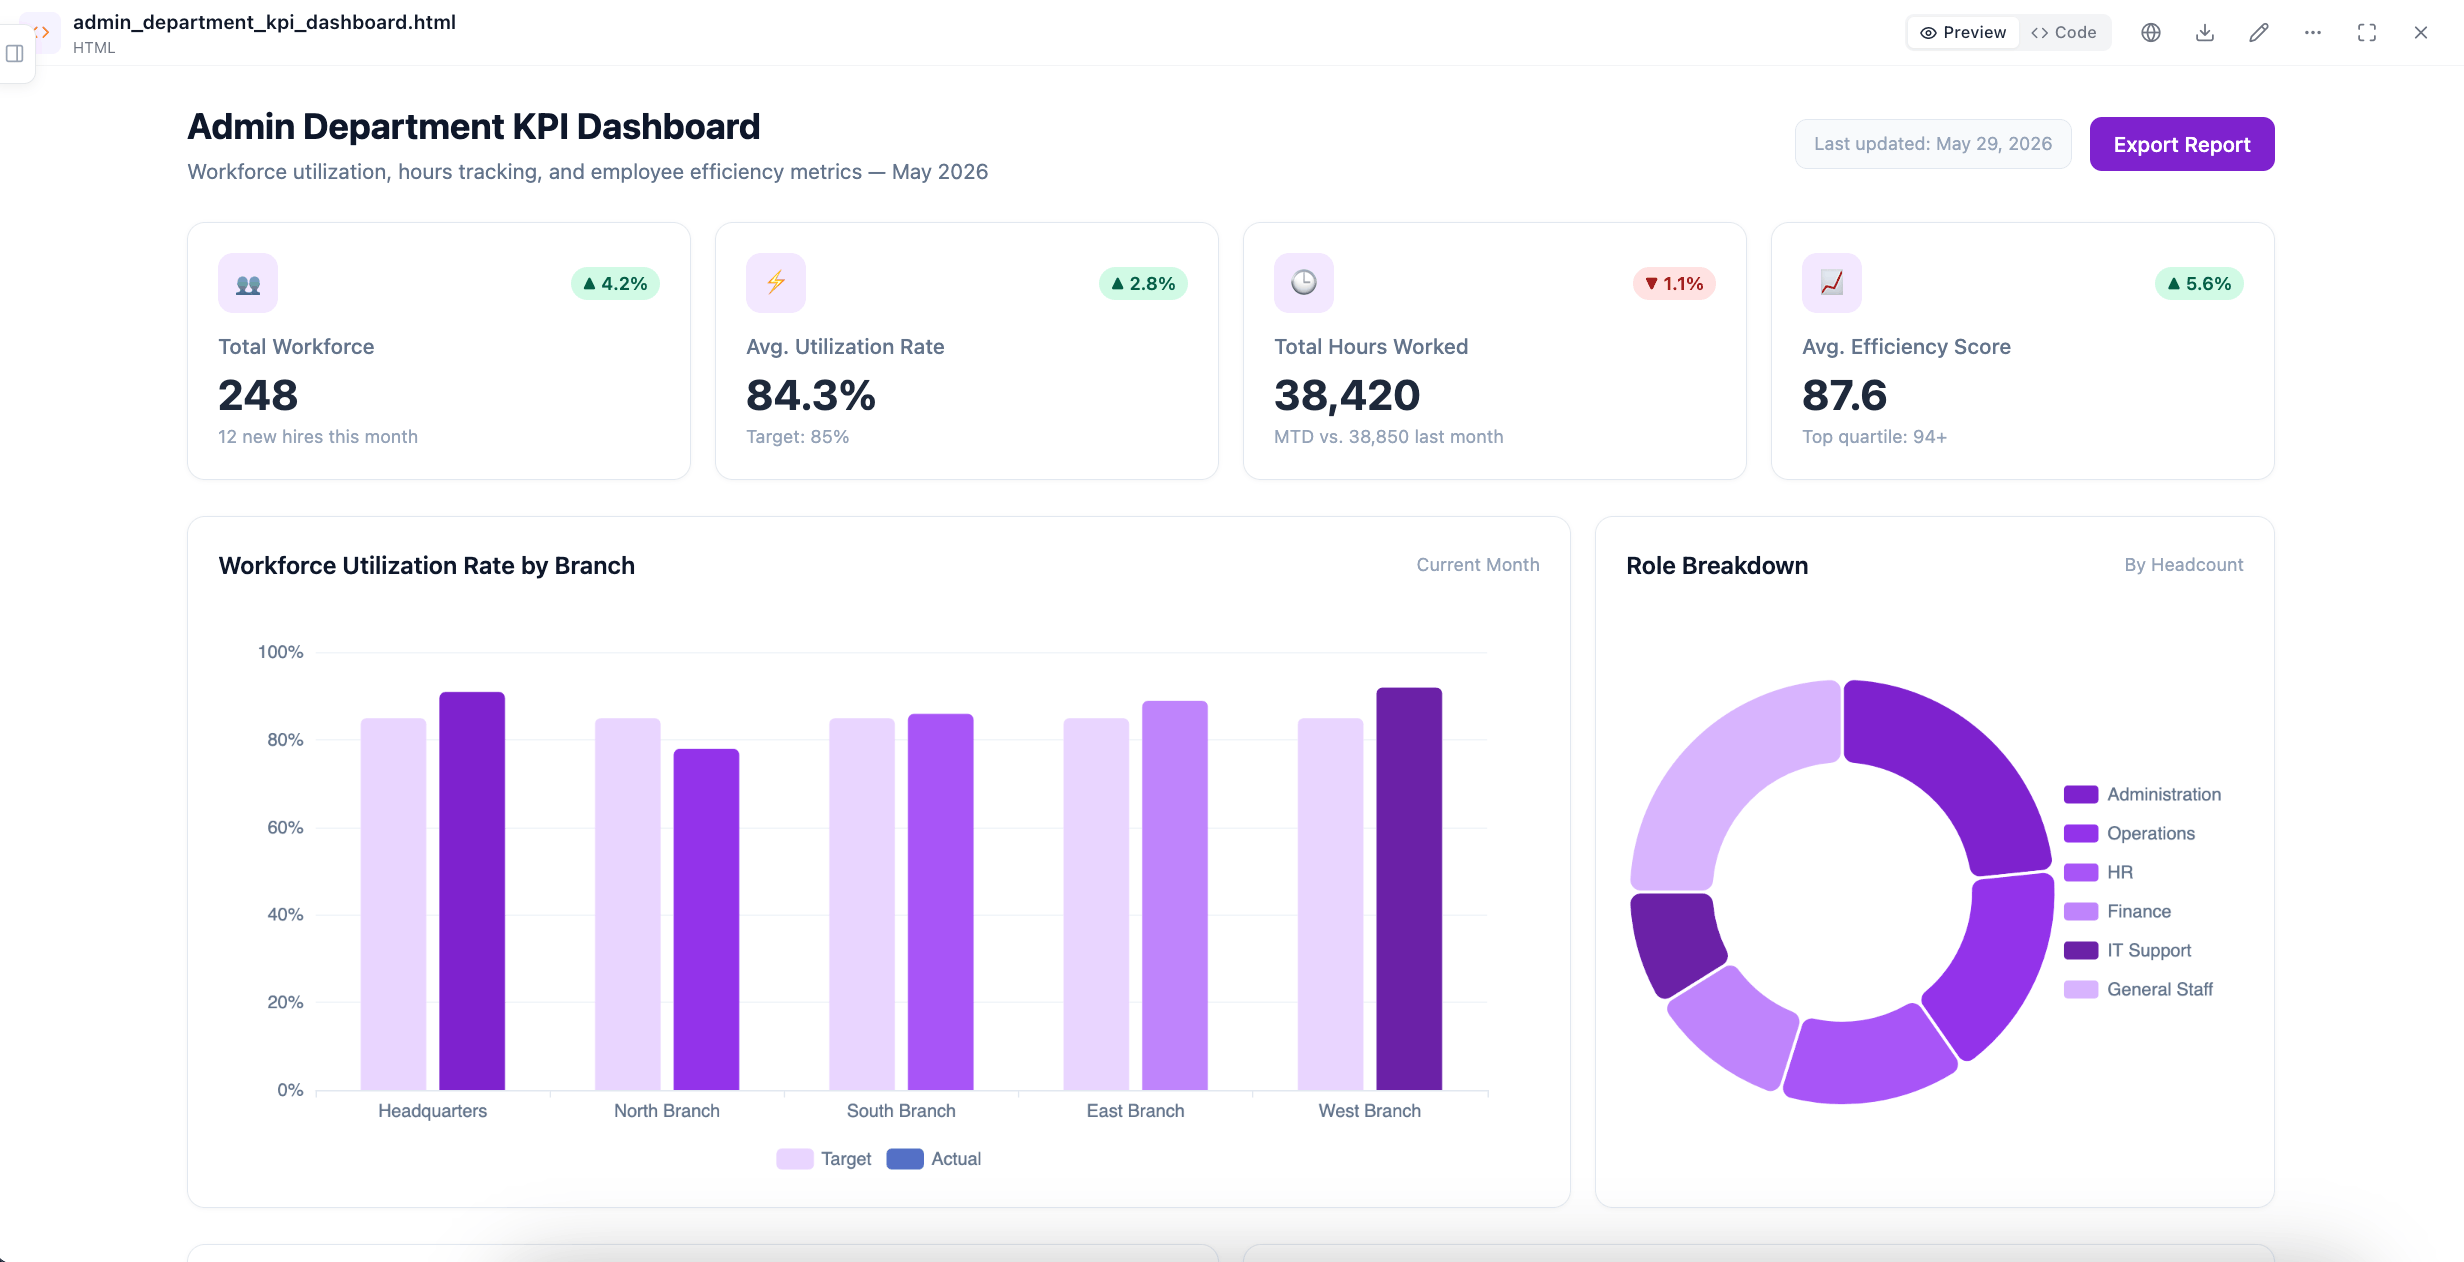Click the globe publish icon
This screenshot has height=1262, width=2464.
[2151, 32]
